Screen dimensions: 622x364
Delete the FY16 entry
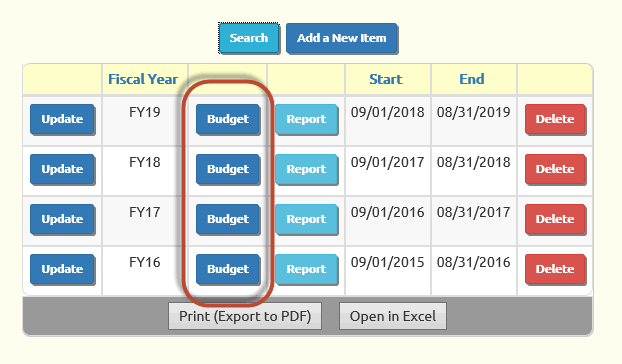555,269
